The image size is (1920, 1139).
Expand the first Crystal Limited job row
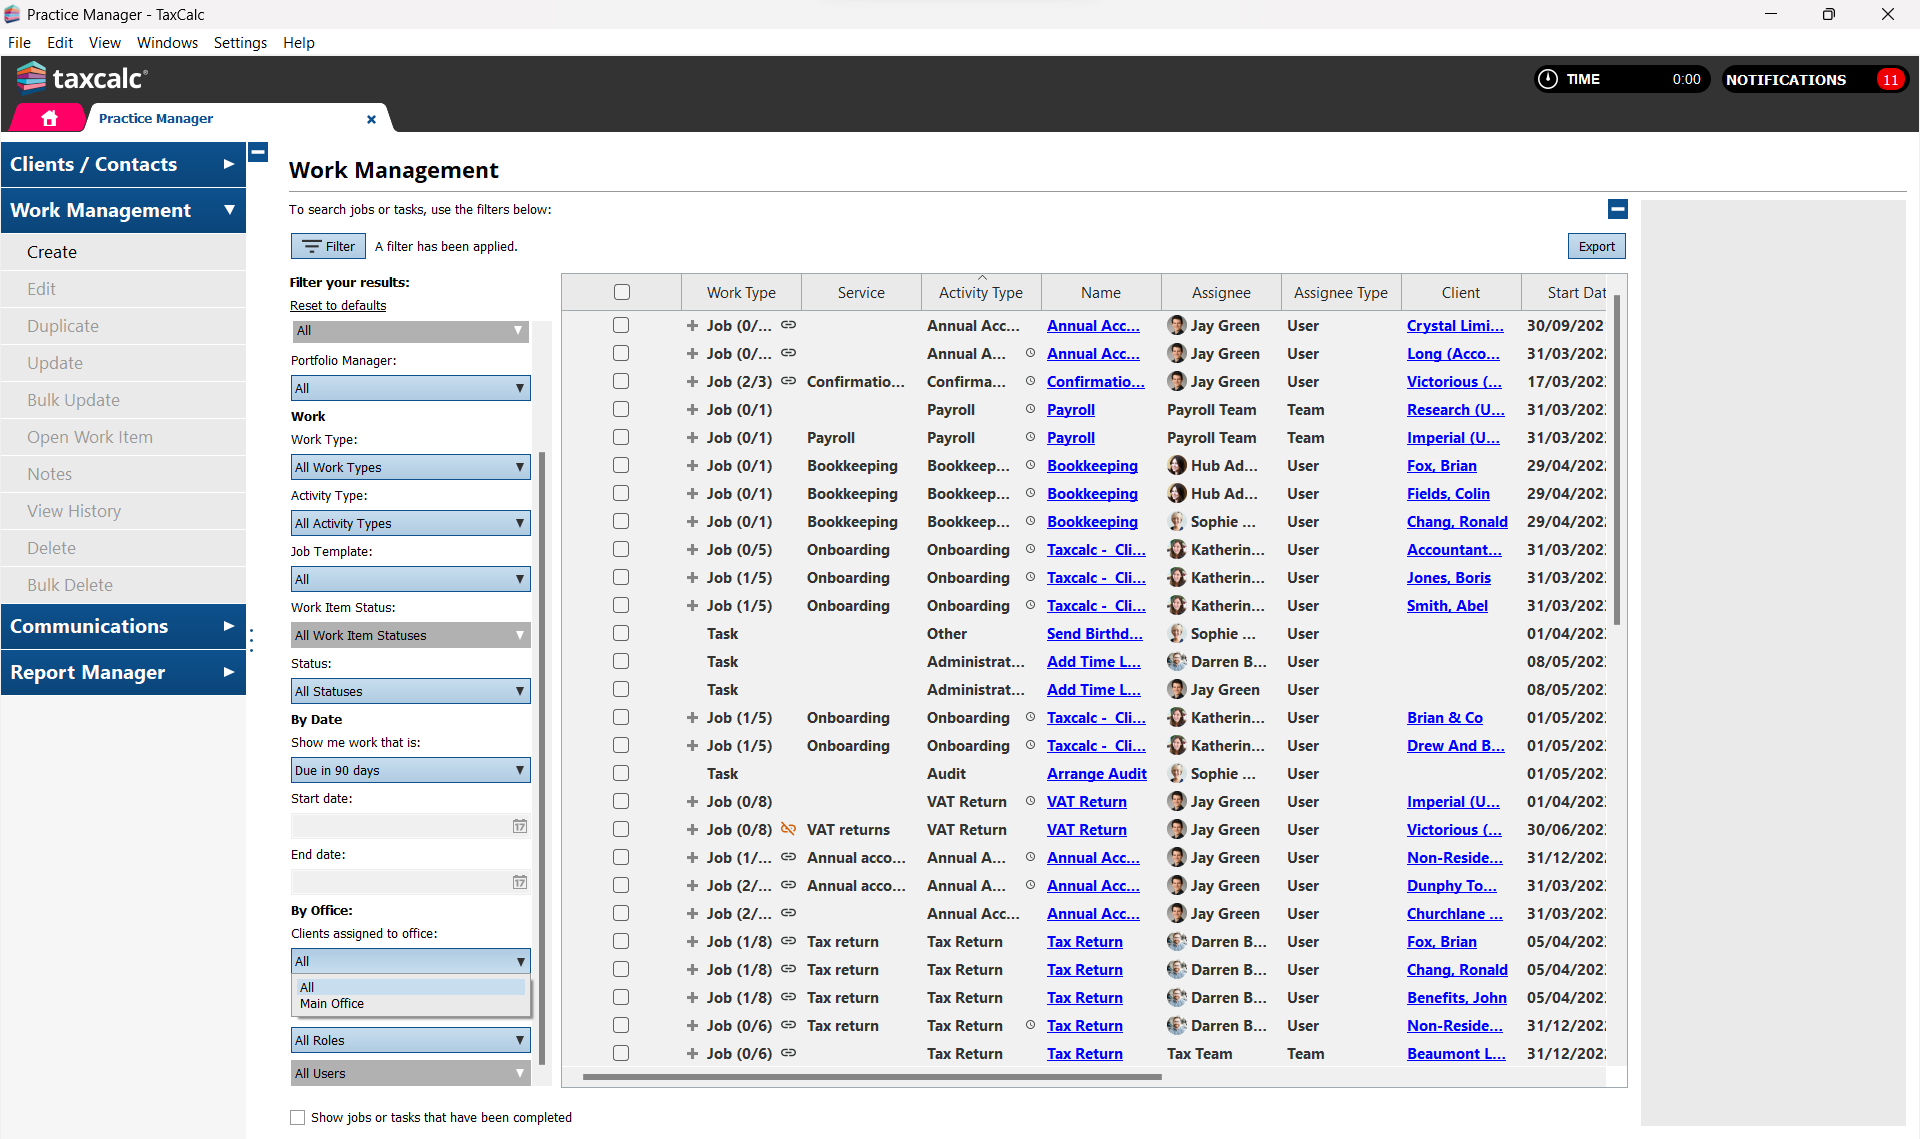pyautogui.click(x=692, y=325)
